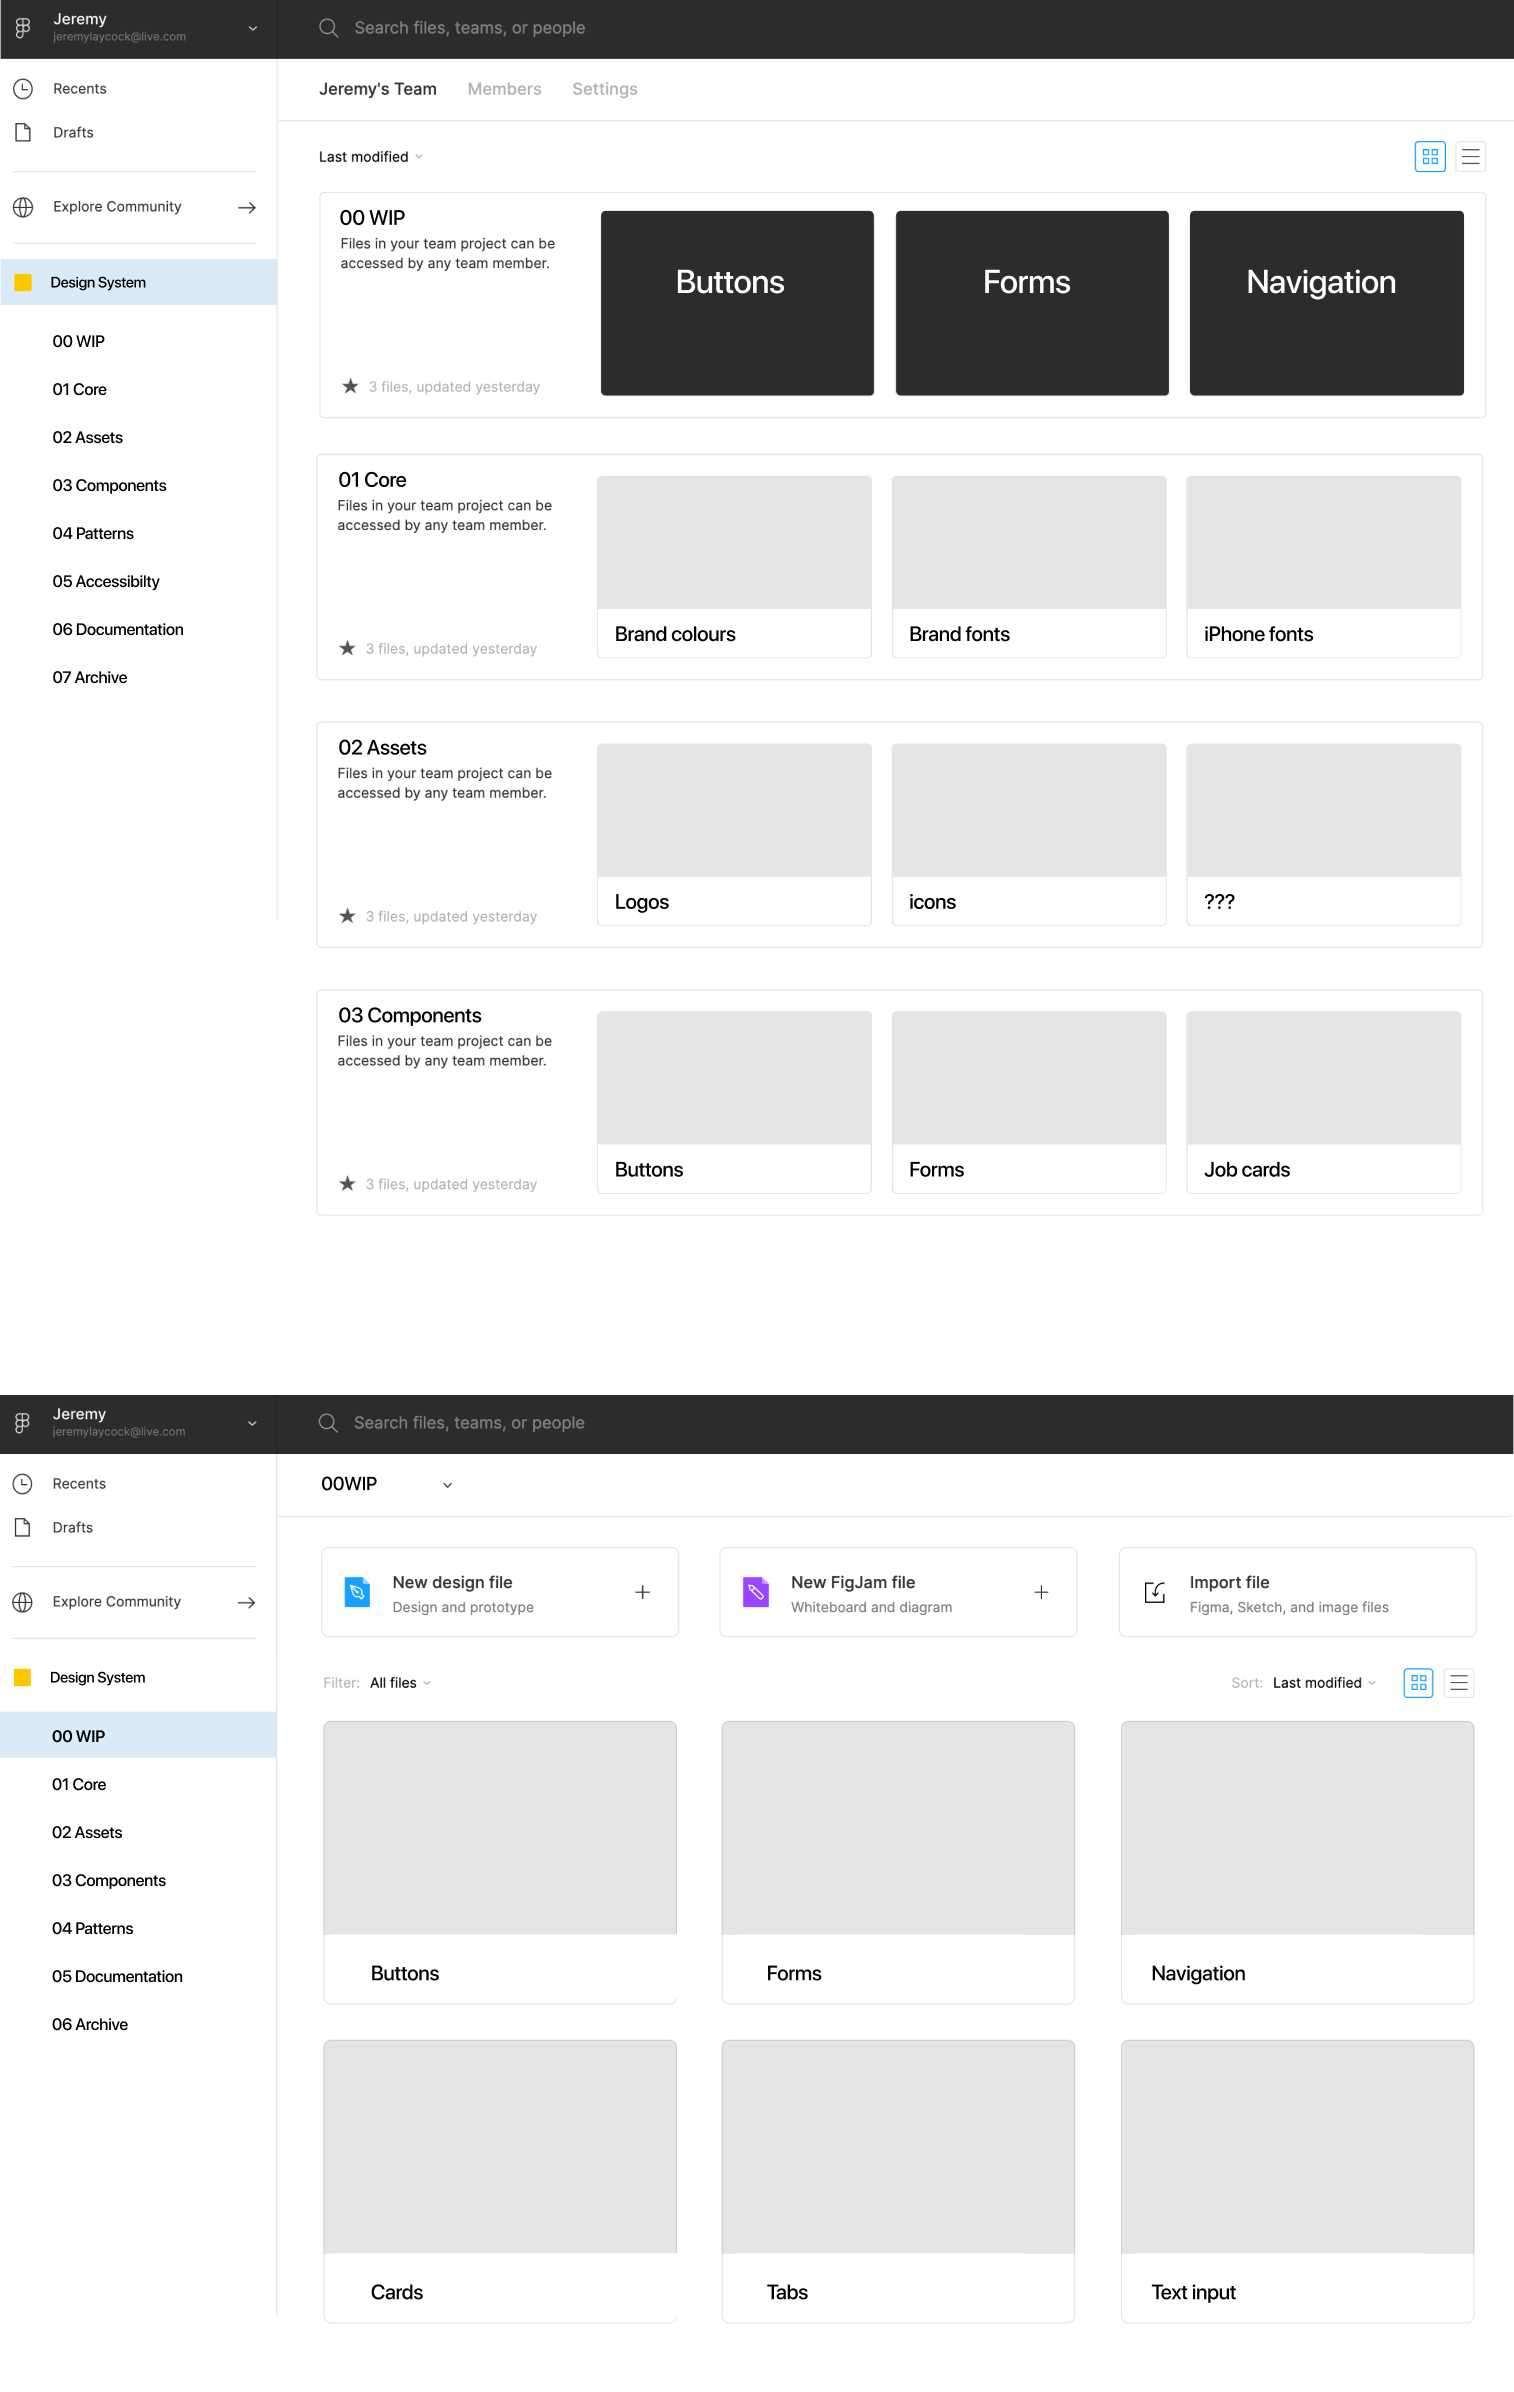This screenshot has width=1514, height=2392.
Task: Click the purple New FigJam file icon
Action: tap(756, 1592)
